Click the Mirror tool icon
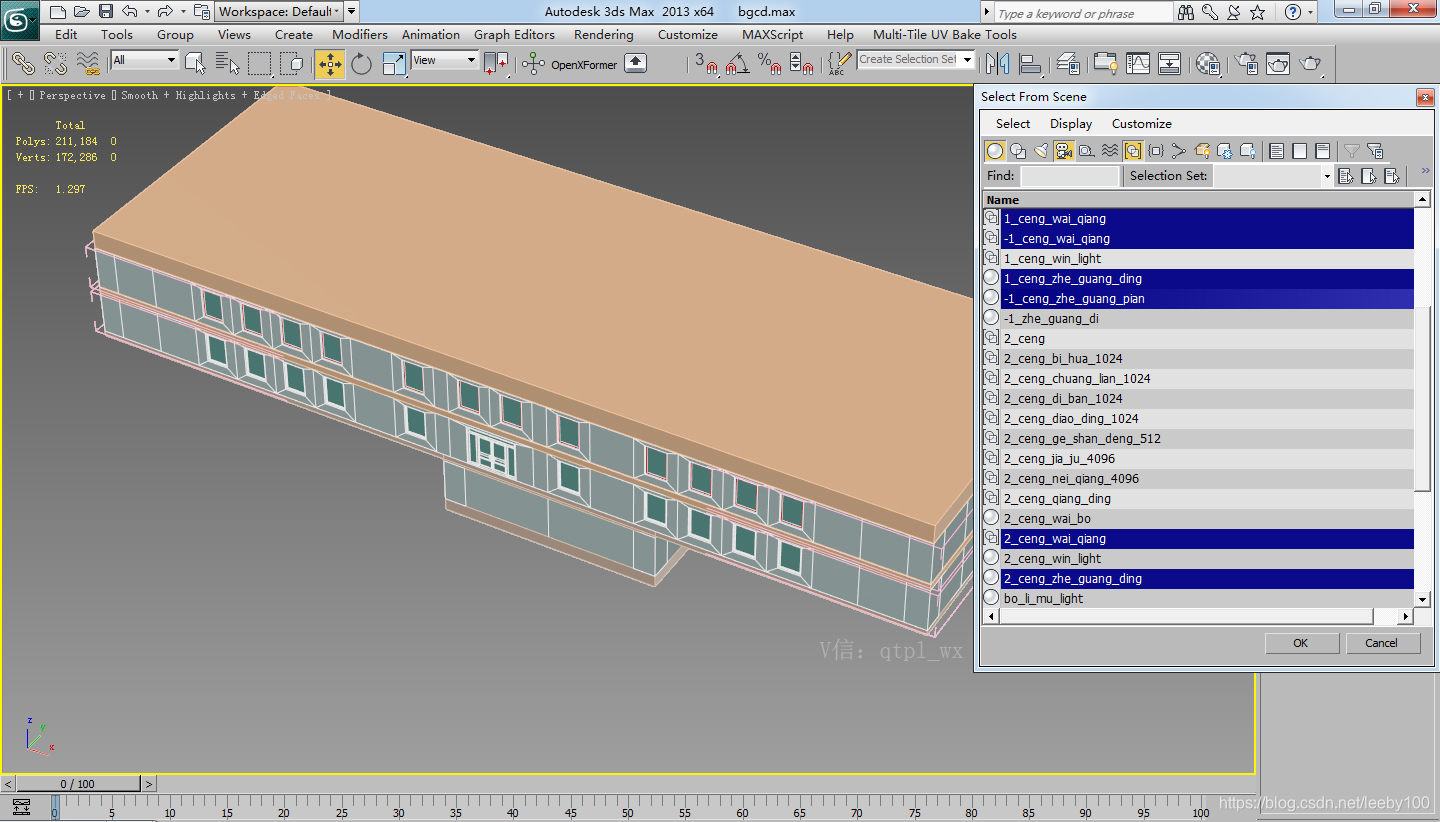The height and width of the screenshot is (822, 1440). point(997,64)
